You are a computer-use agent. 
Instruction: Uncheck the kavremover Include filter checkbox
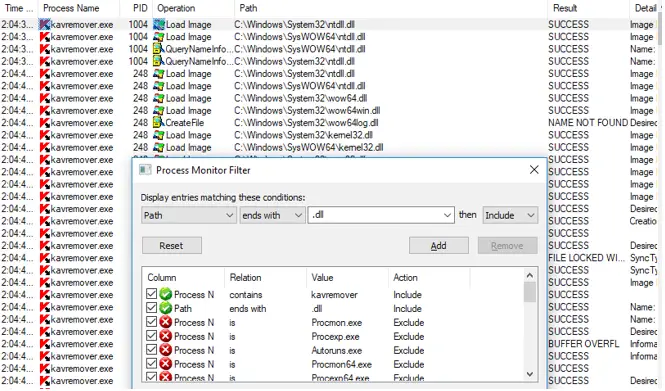point(151,293)
